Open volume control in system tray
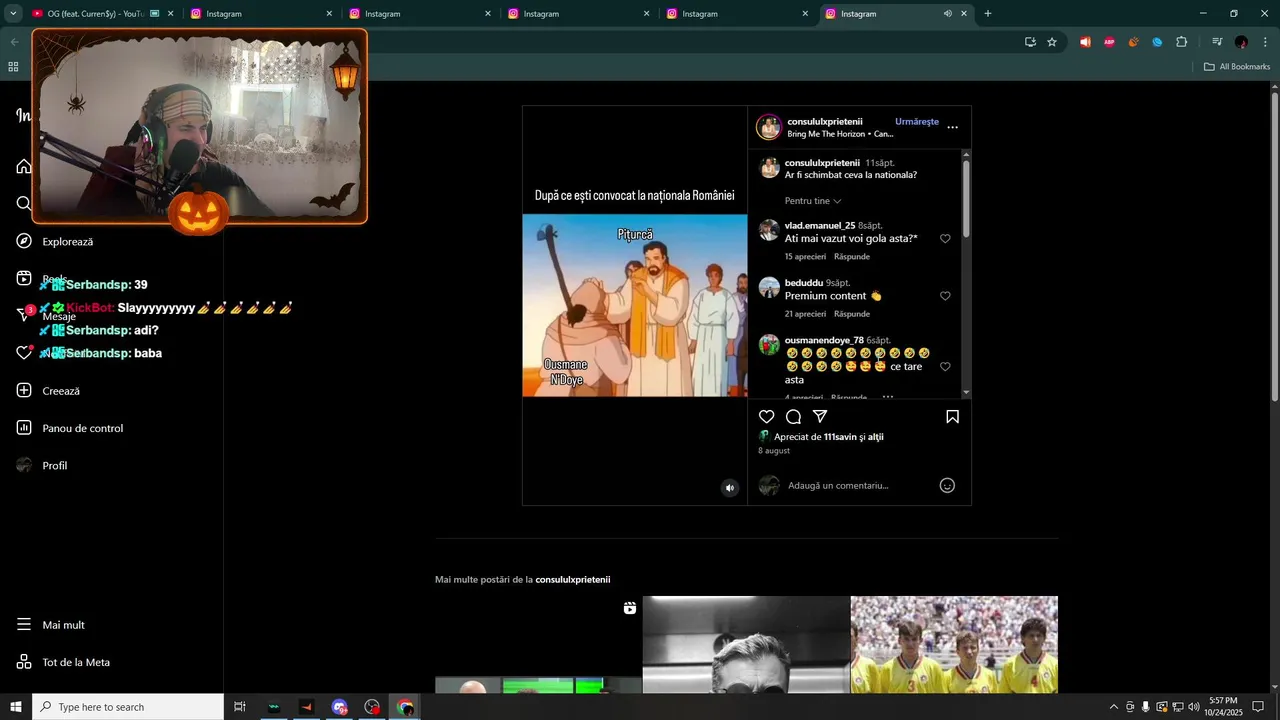The height and width of the screenshot is (720, 1280). (x=1194, y=707)
